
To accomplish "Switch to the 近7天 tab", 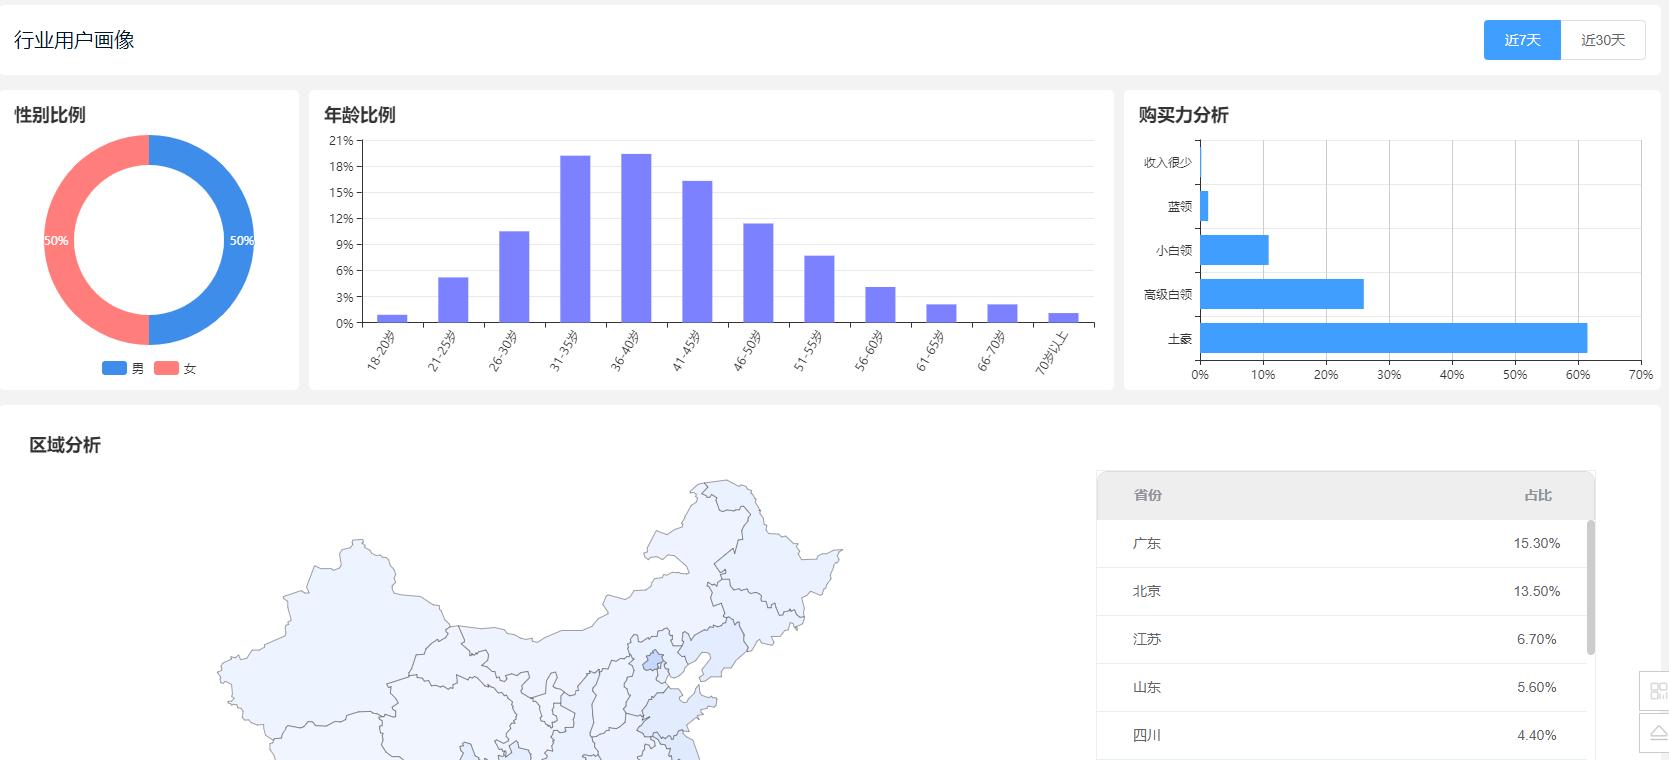I will pos(1522,40).
